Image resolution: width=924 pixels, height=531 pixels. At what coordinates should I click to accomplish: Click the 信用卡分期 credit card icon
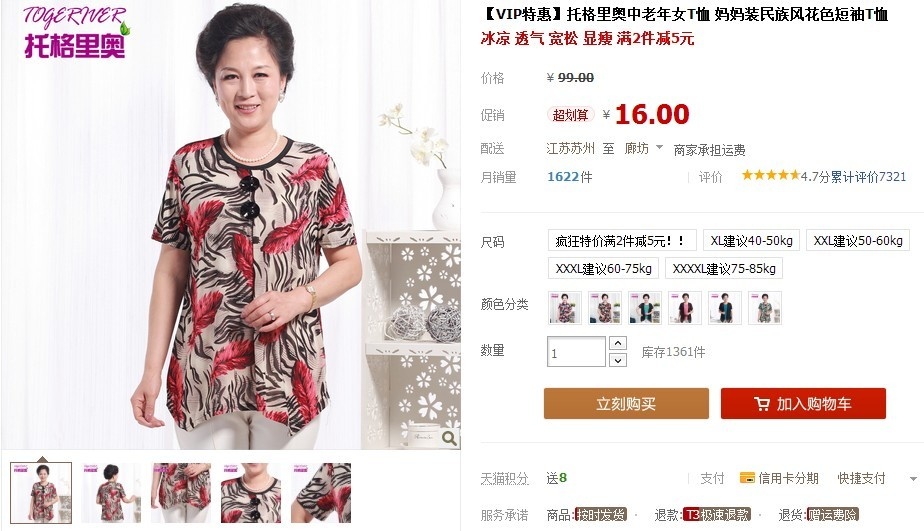point(747,478)
